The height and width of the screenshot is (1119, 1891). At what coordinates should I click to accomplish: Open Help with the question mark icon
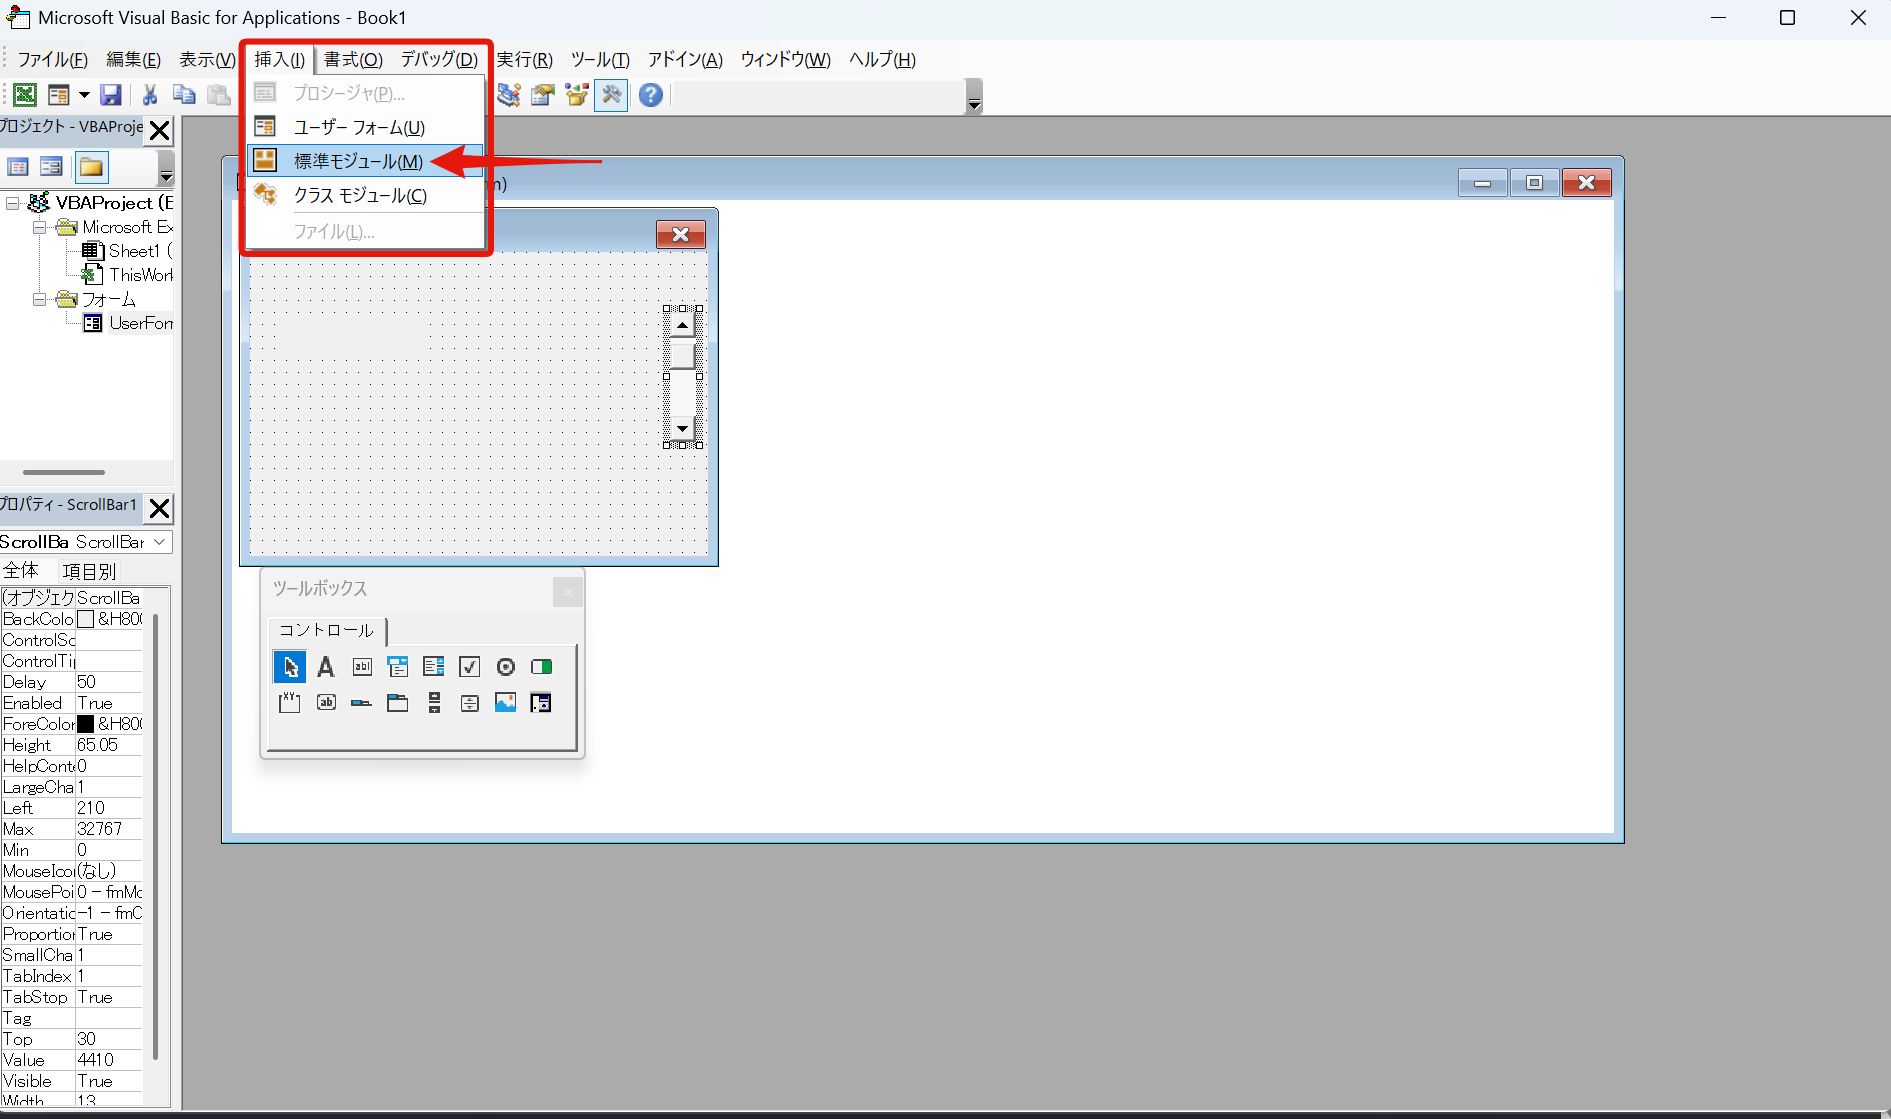[x=651, y=95]
